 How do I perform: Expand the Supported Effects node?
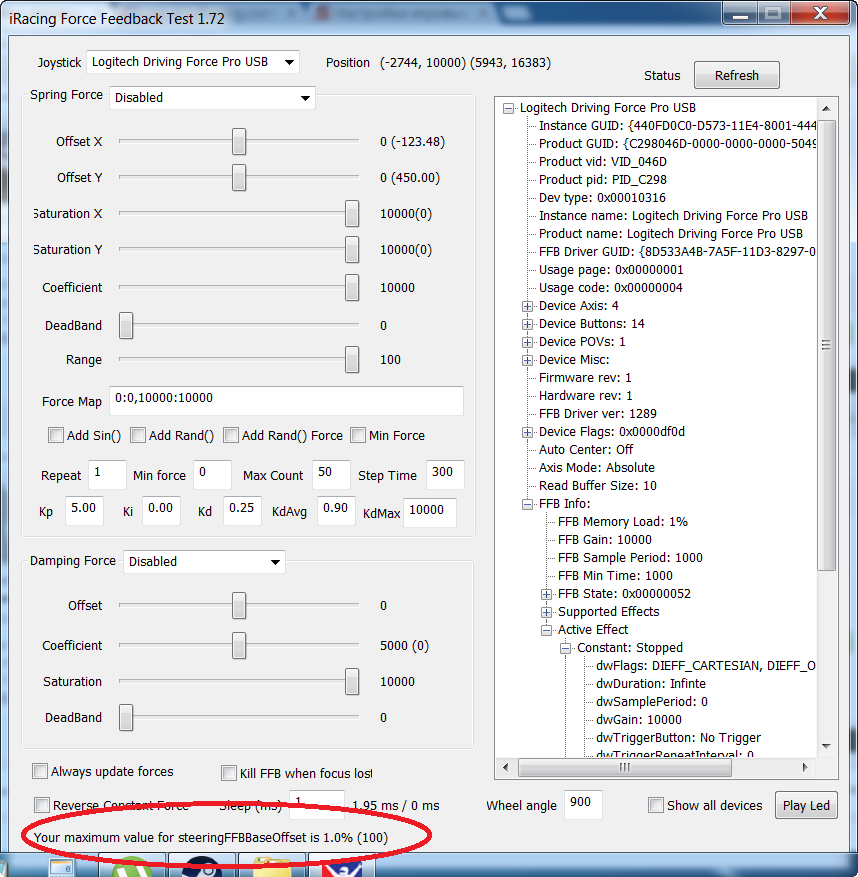[x=547, y=612]
